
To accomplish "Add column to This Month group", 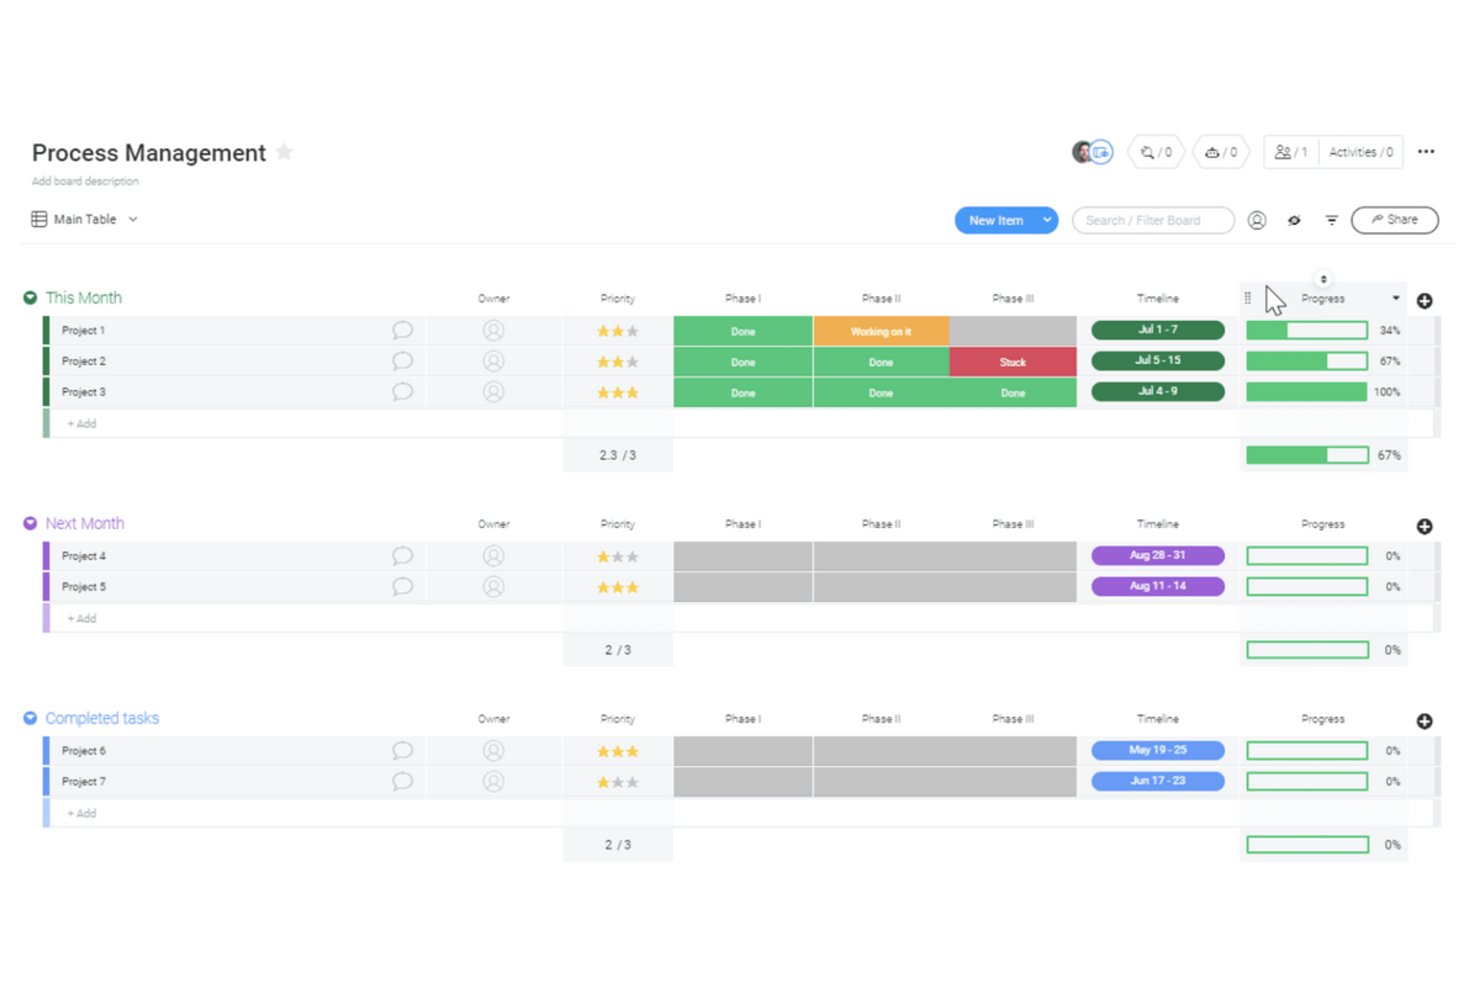I will (1425, 300).
